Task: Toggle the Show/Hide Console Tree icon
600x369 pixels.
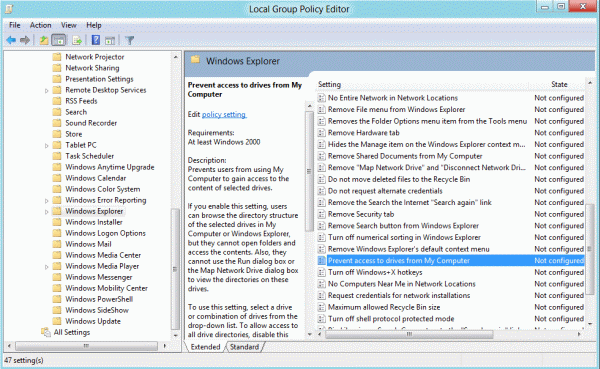Action: coord(59,40)
